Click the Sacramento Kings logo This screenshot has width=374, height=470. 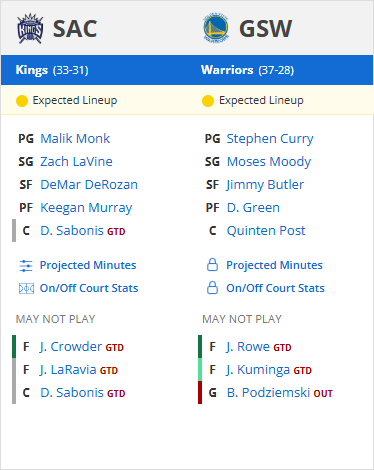click(30, 28)
